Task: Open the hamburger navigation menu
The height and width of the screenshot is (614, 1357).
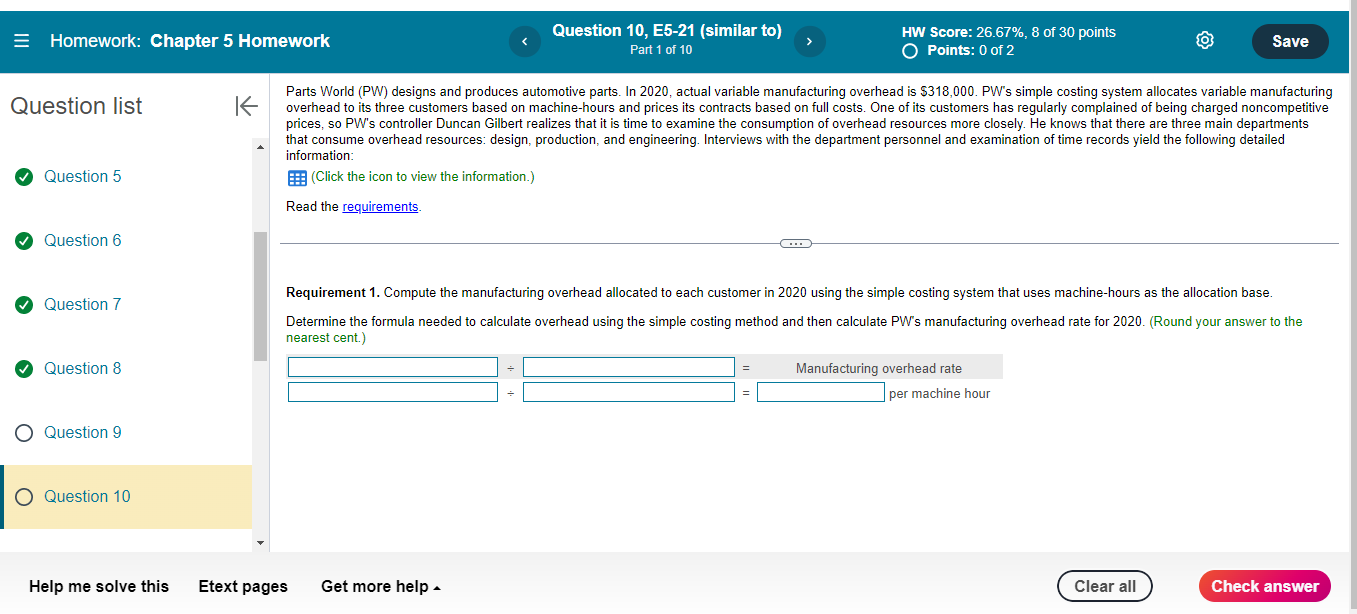Action: coord(21,40)
